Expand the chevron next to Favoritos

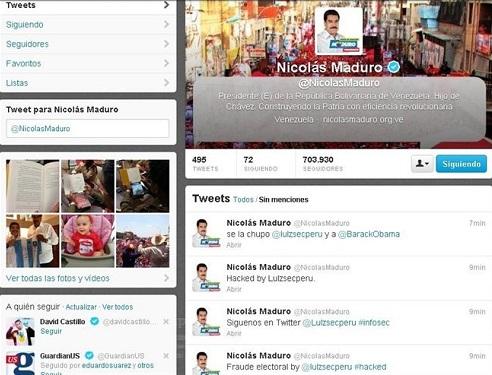(x=166, y=63)
